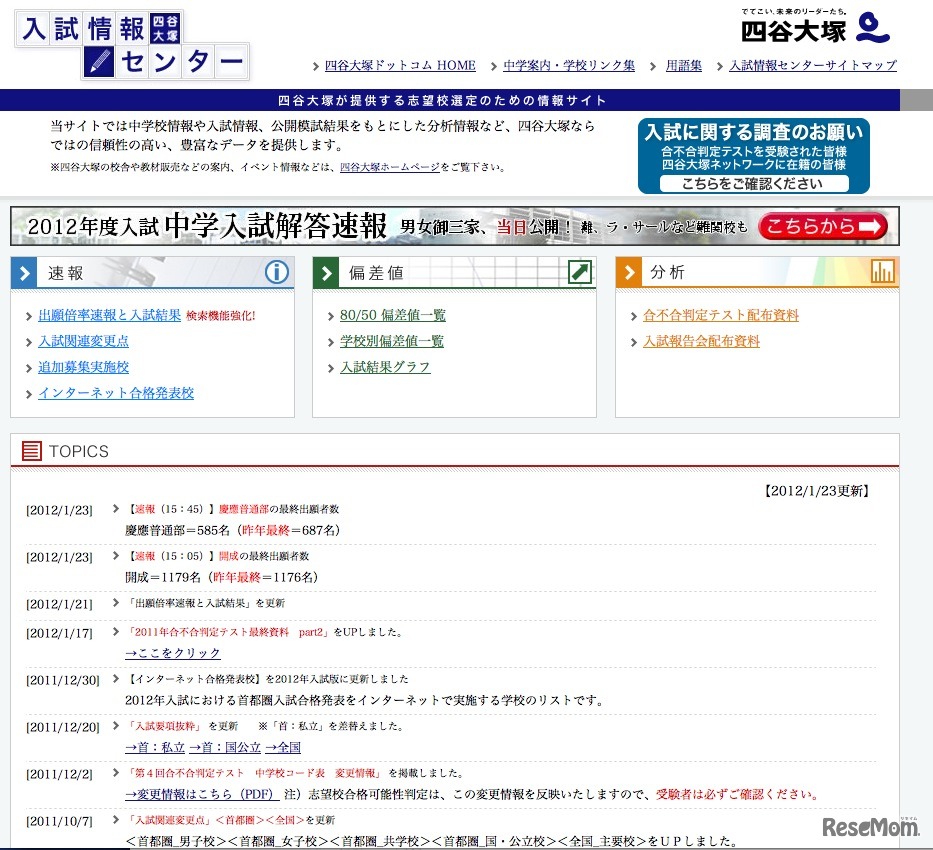Open 入試結果グラフ link
933x850 pixels.
[x=385, y=367]
